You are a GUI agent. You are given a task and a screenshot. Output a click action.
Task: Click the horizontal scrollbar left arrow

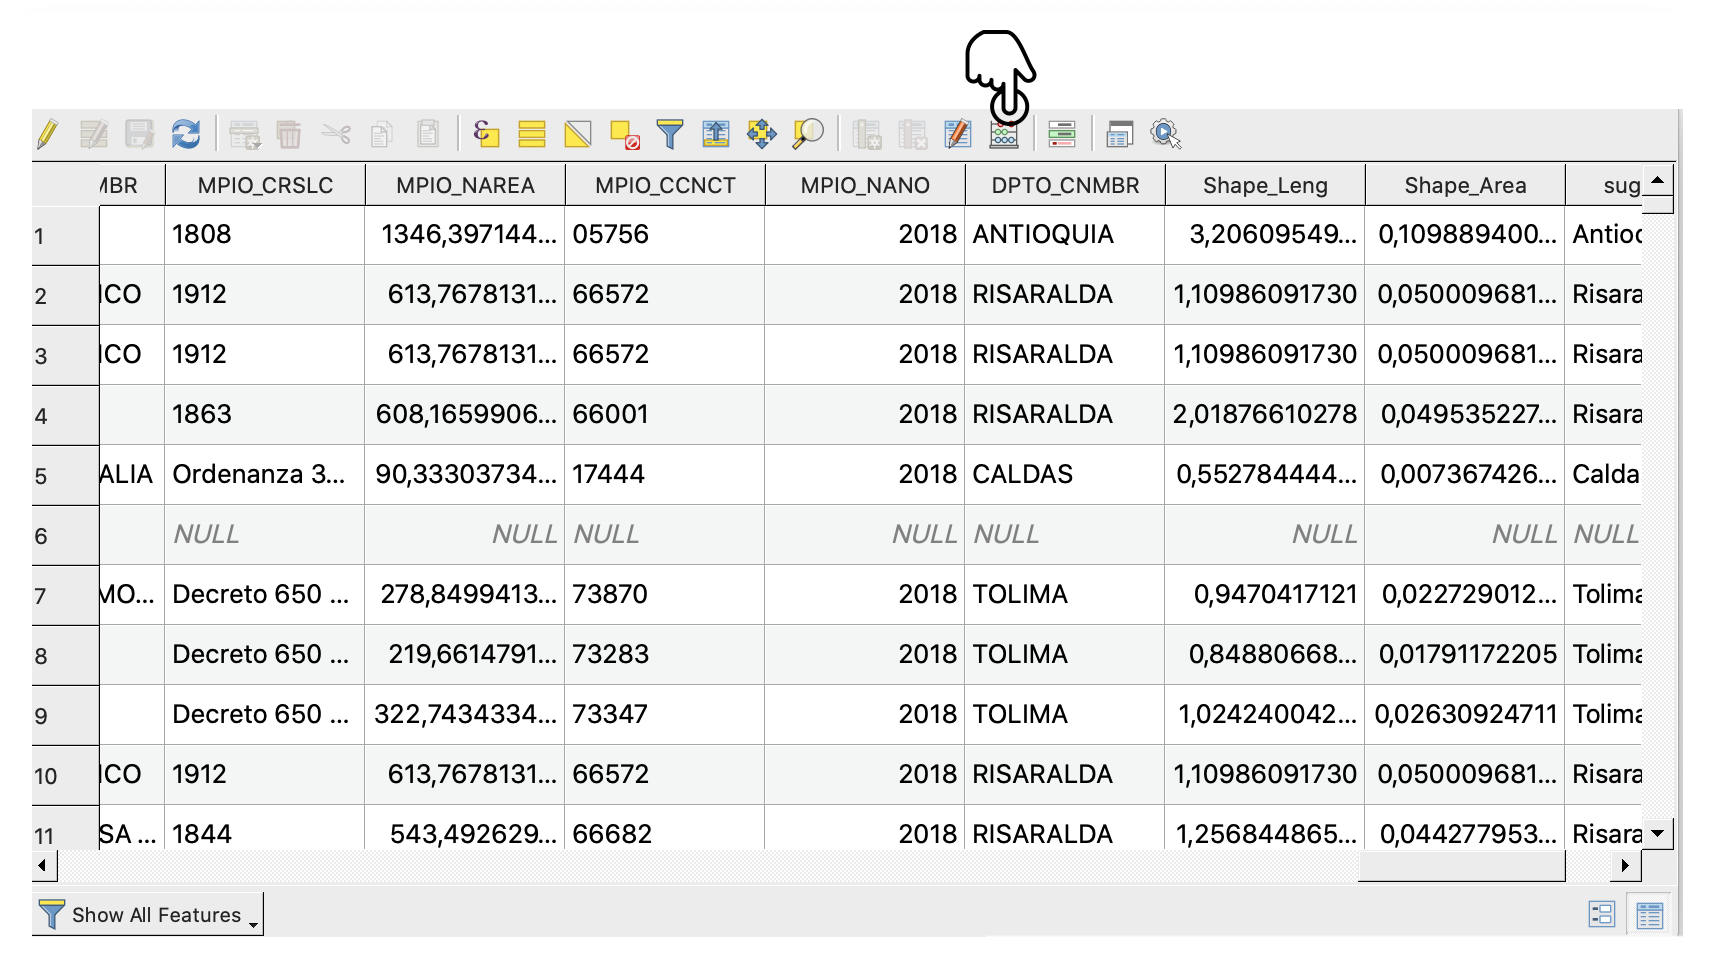(x=44, y=865)
